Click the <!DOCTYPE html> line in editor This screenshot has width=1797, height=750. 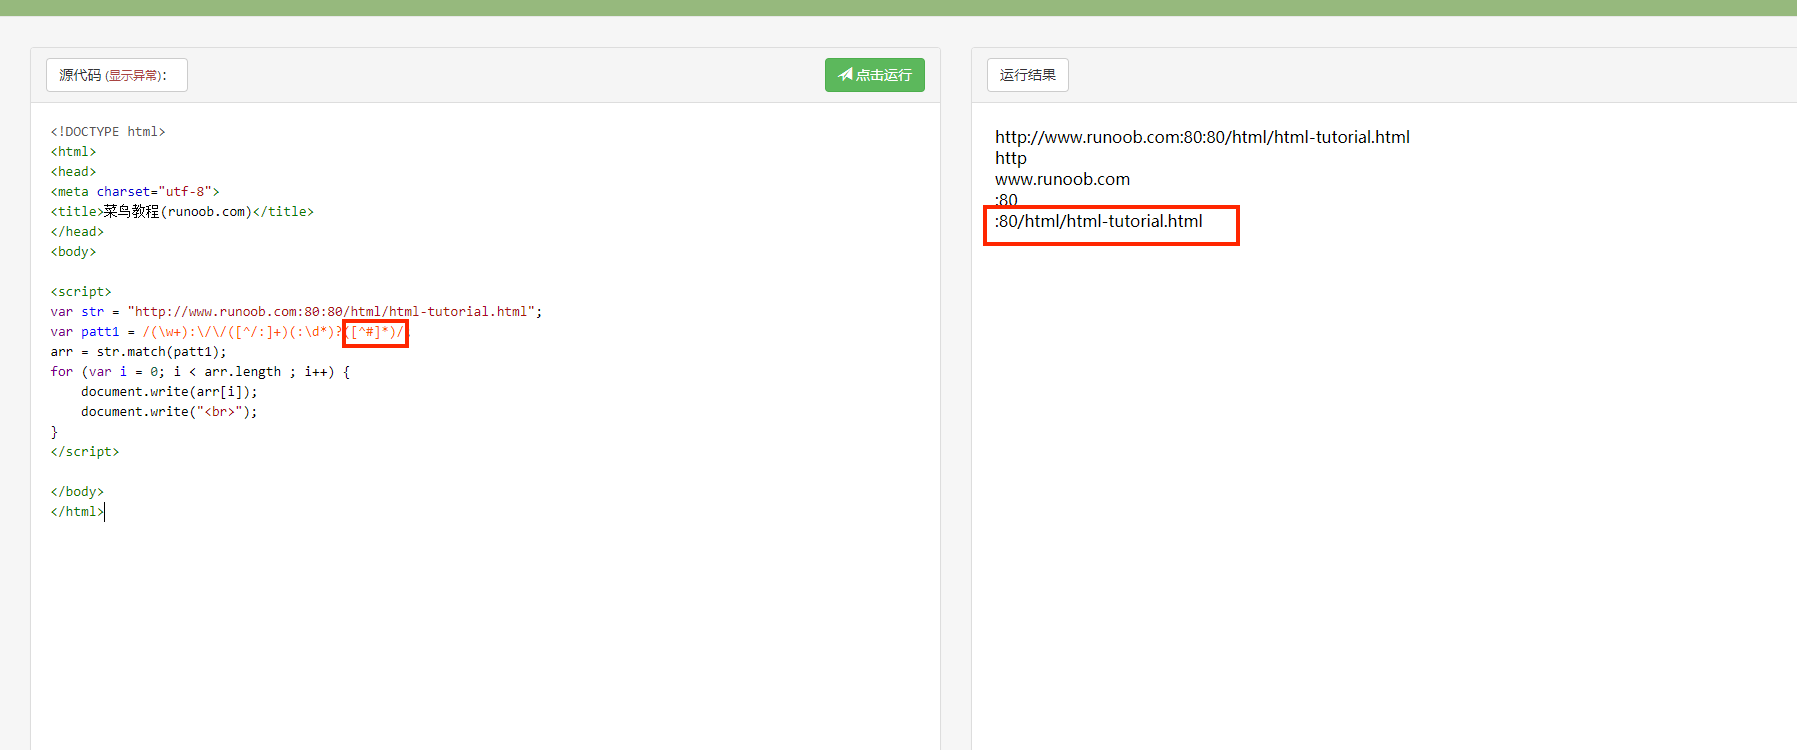[108, 132]
